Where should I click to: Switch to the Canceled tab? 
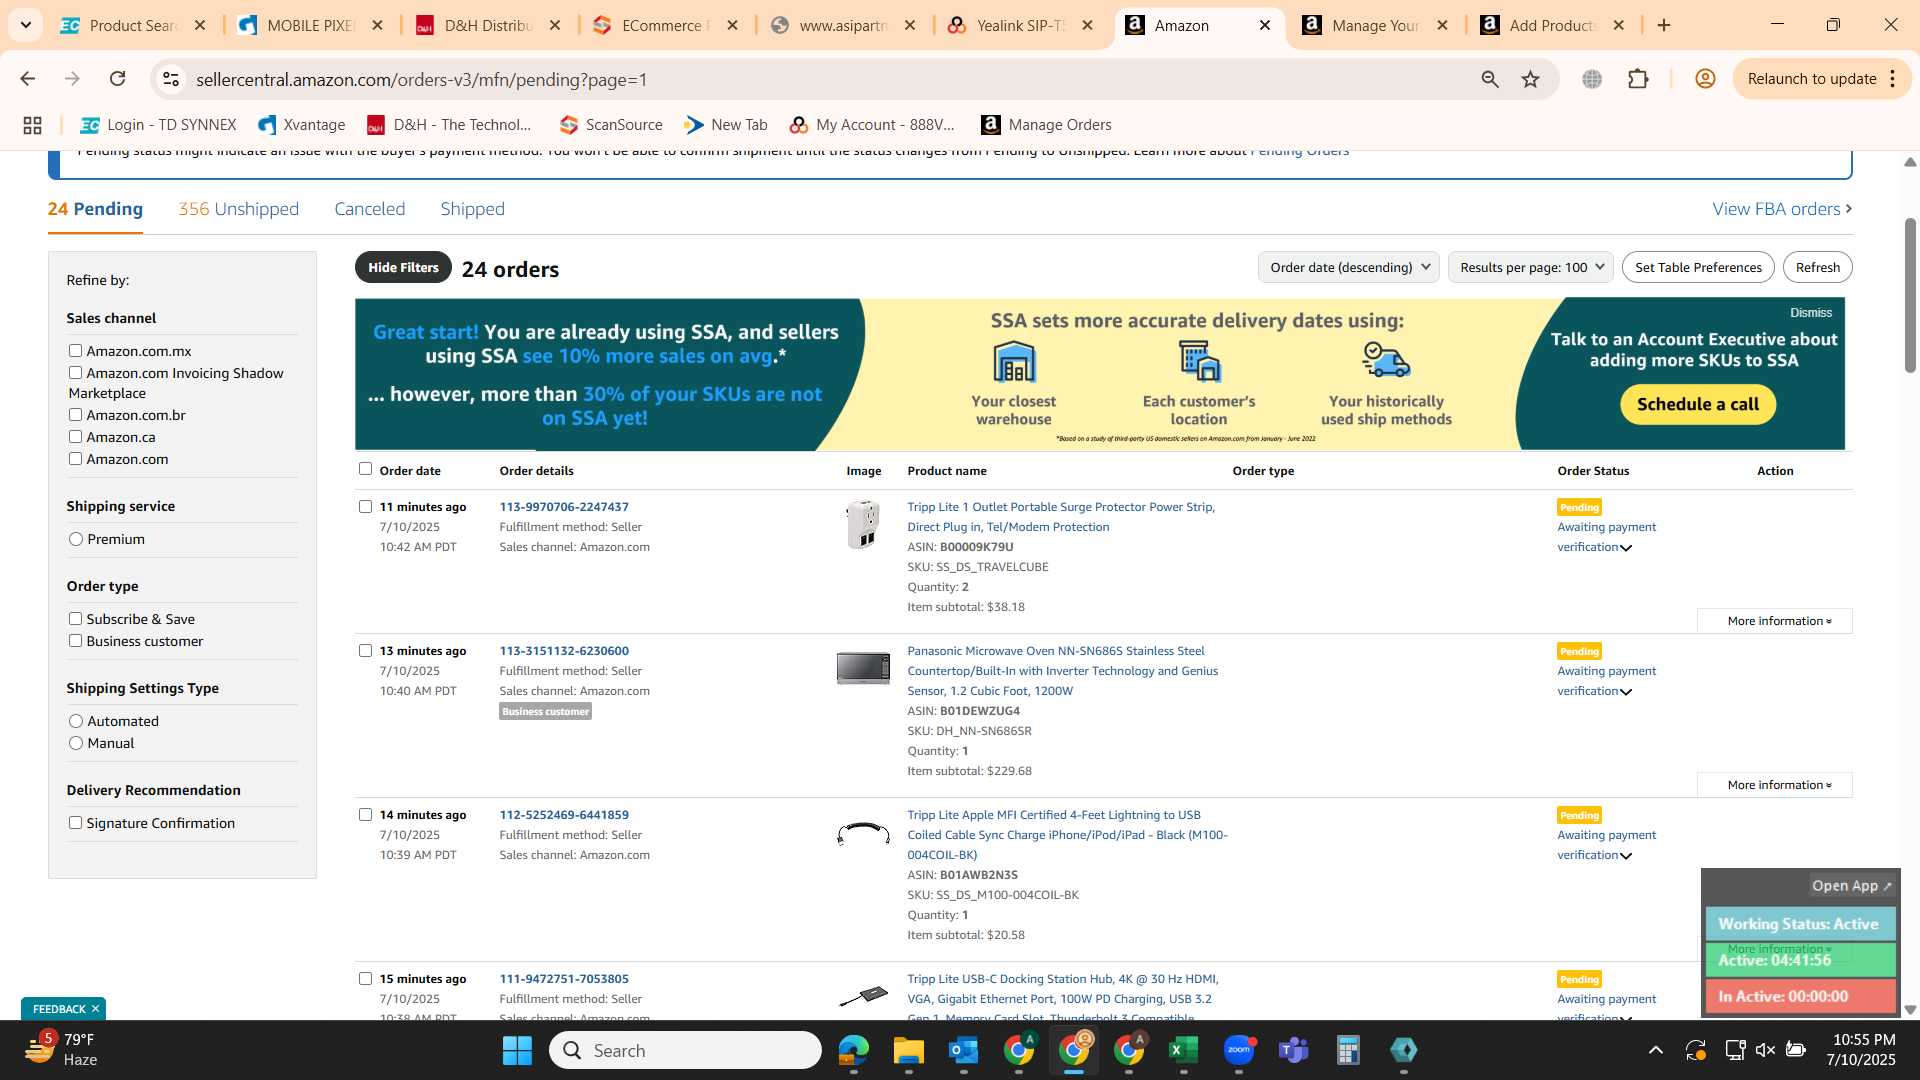click(369, 209)
